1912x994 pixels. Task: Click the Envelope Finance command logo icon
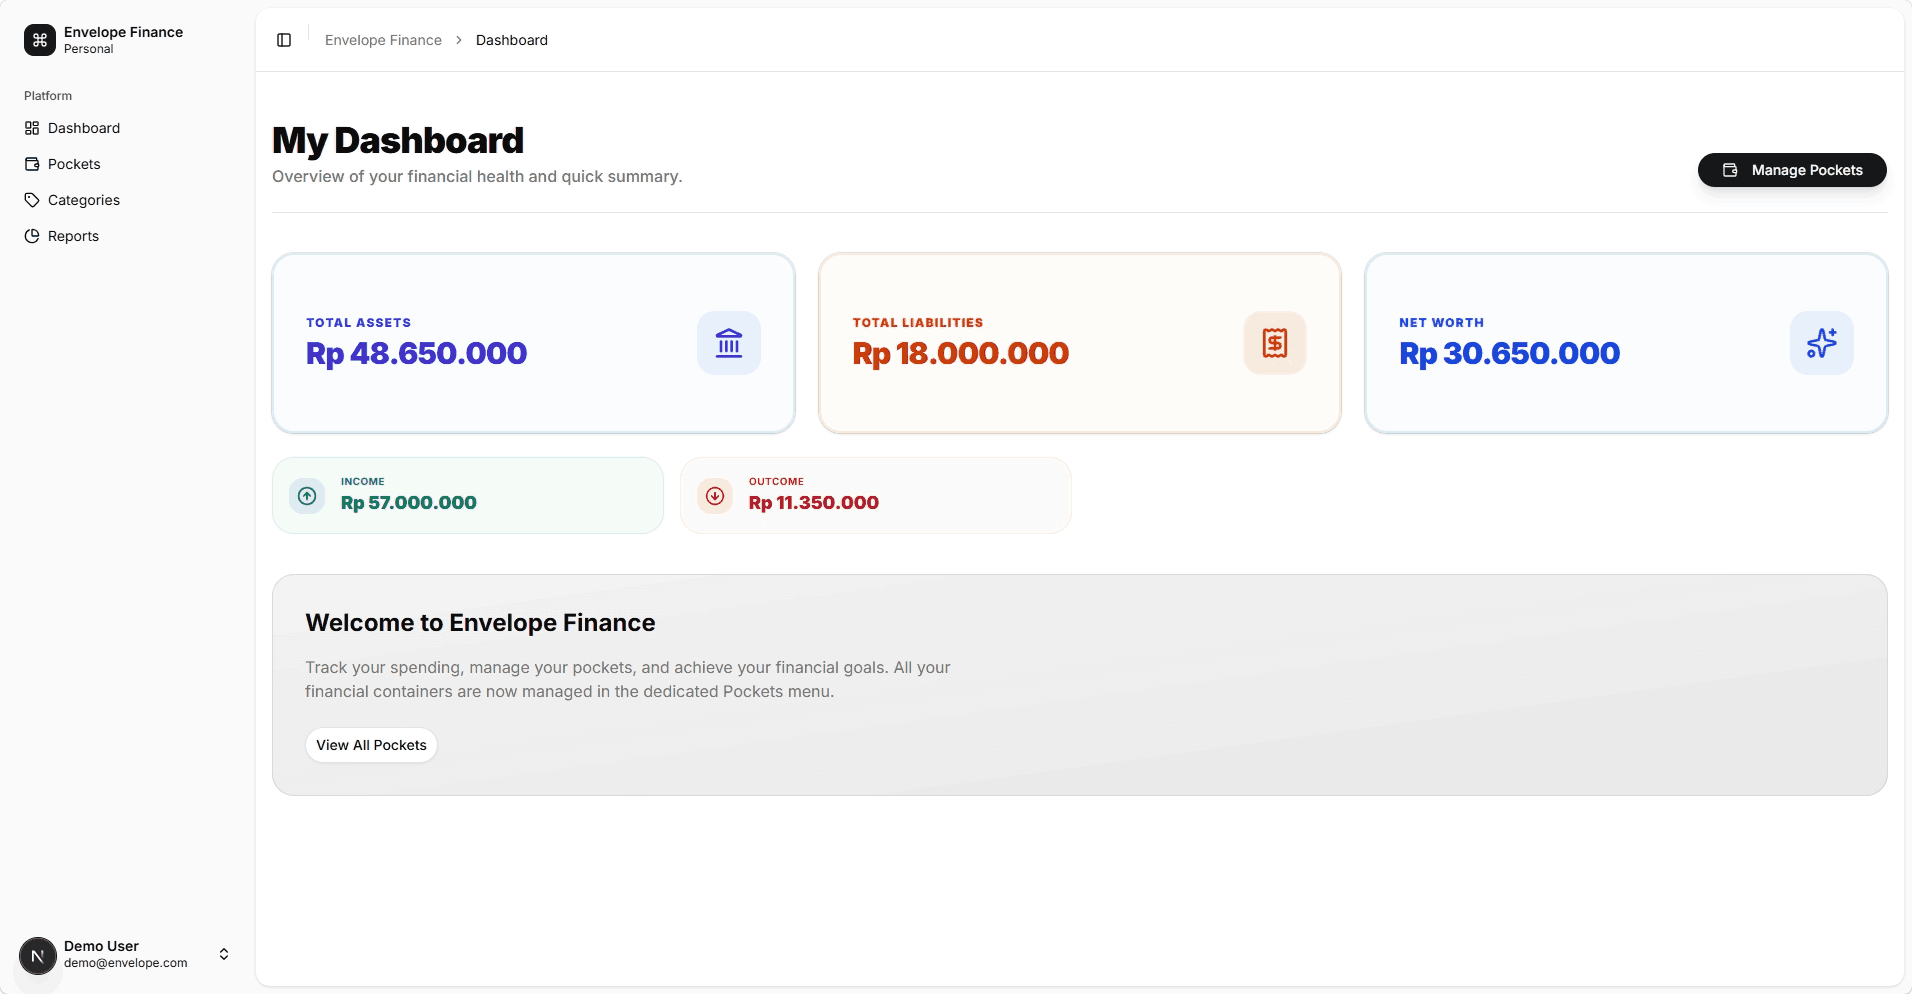(40, 40)
